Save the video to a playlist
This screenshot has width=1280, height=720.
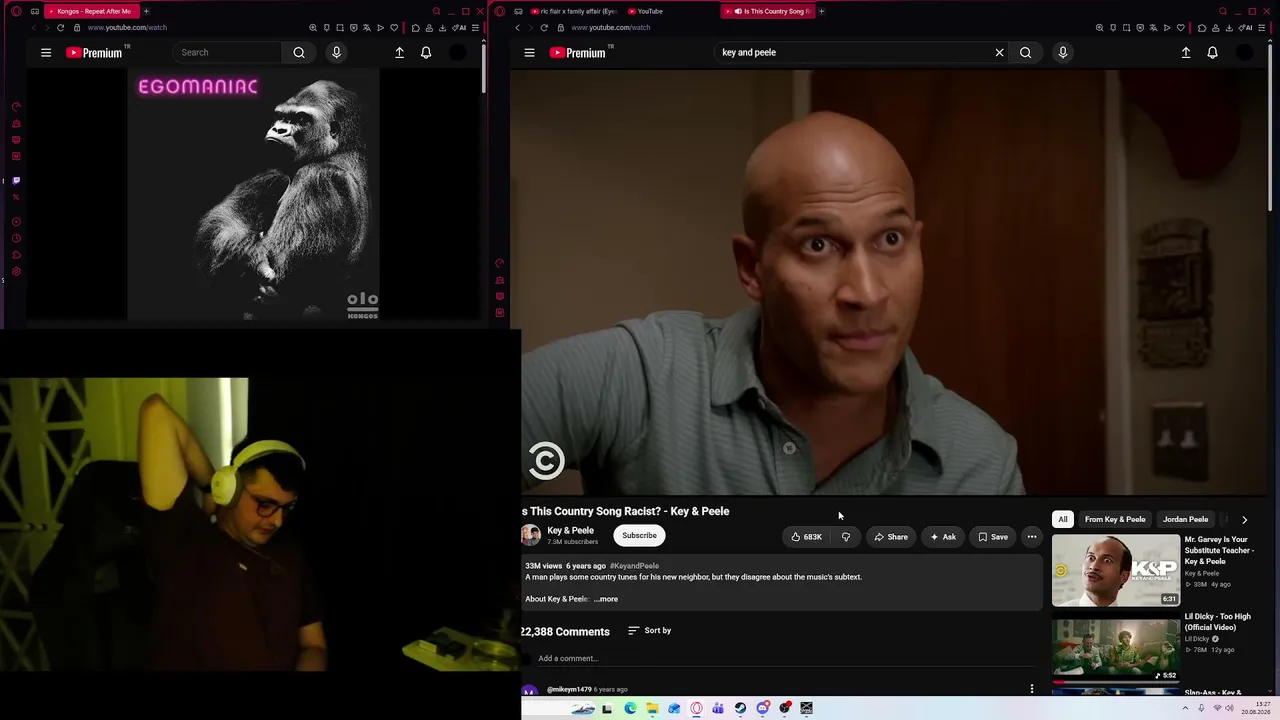point(993,537)
